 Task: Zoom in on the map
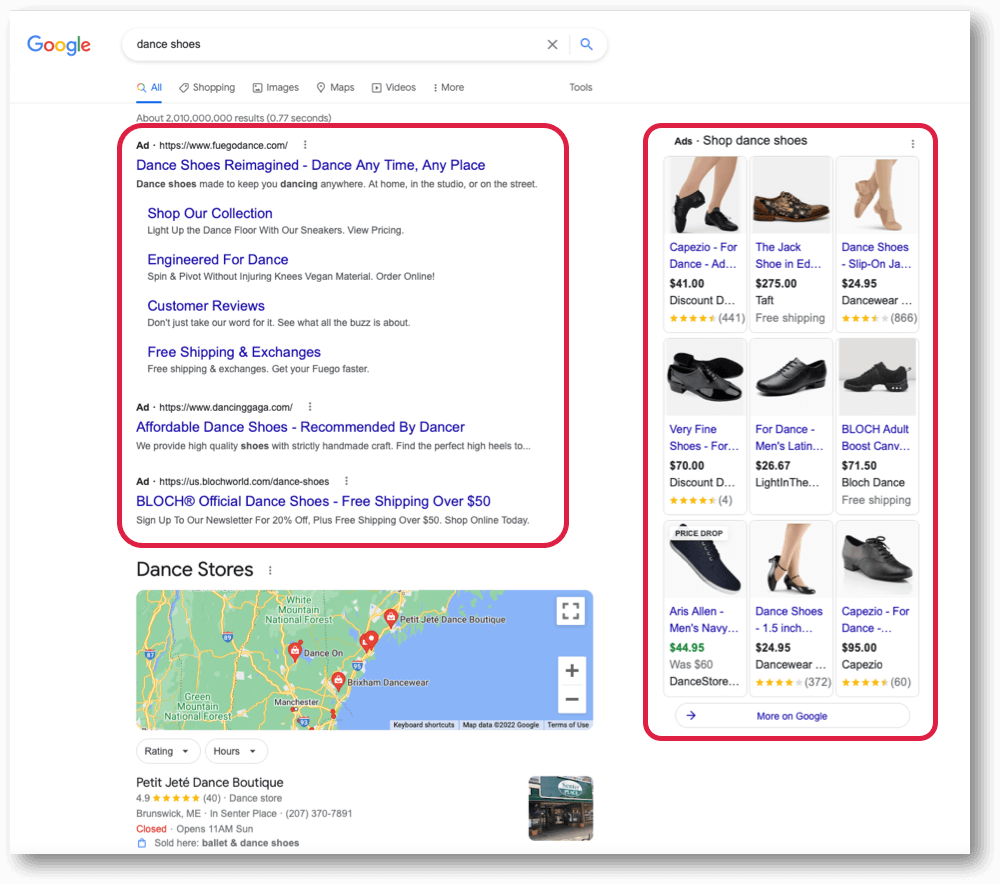[571, 670]
